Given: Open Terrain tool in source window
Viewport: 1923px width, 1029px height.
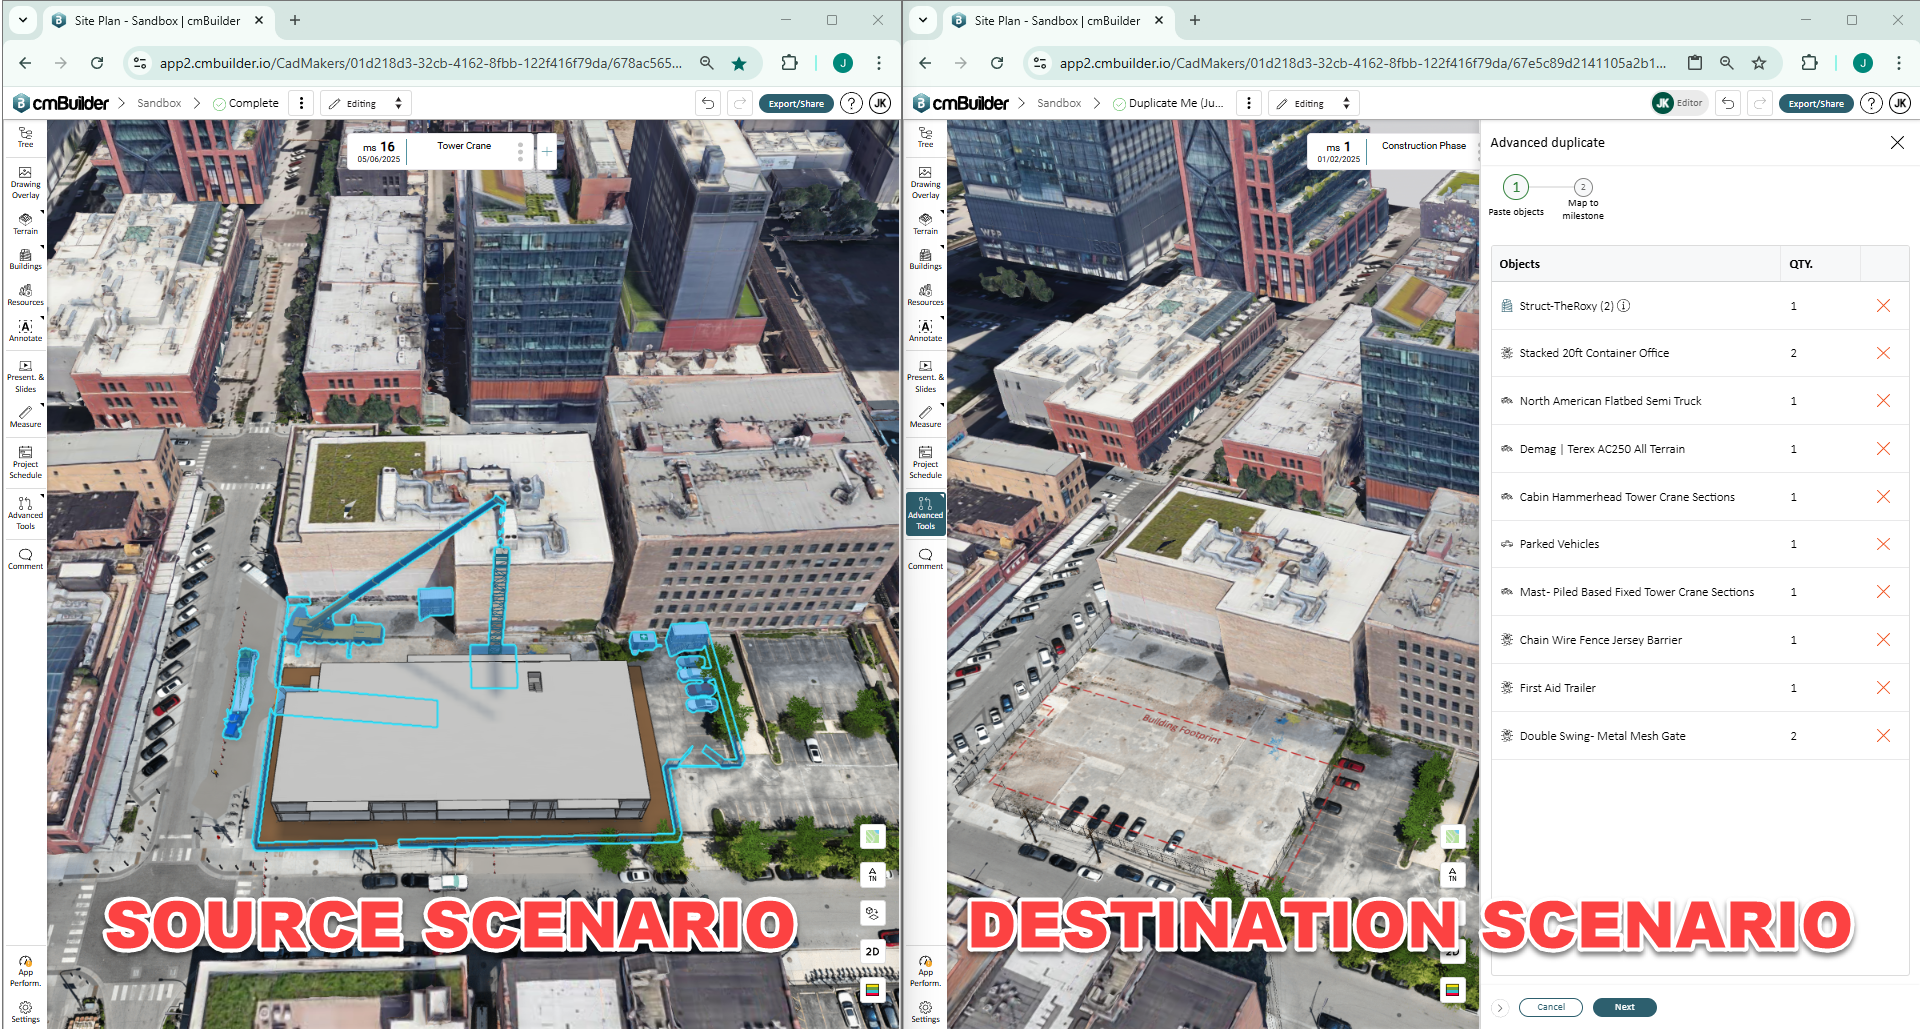Looking at the screenshot, I should (25, 223).
